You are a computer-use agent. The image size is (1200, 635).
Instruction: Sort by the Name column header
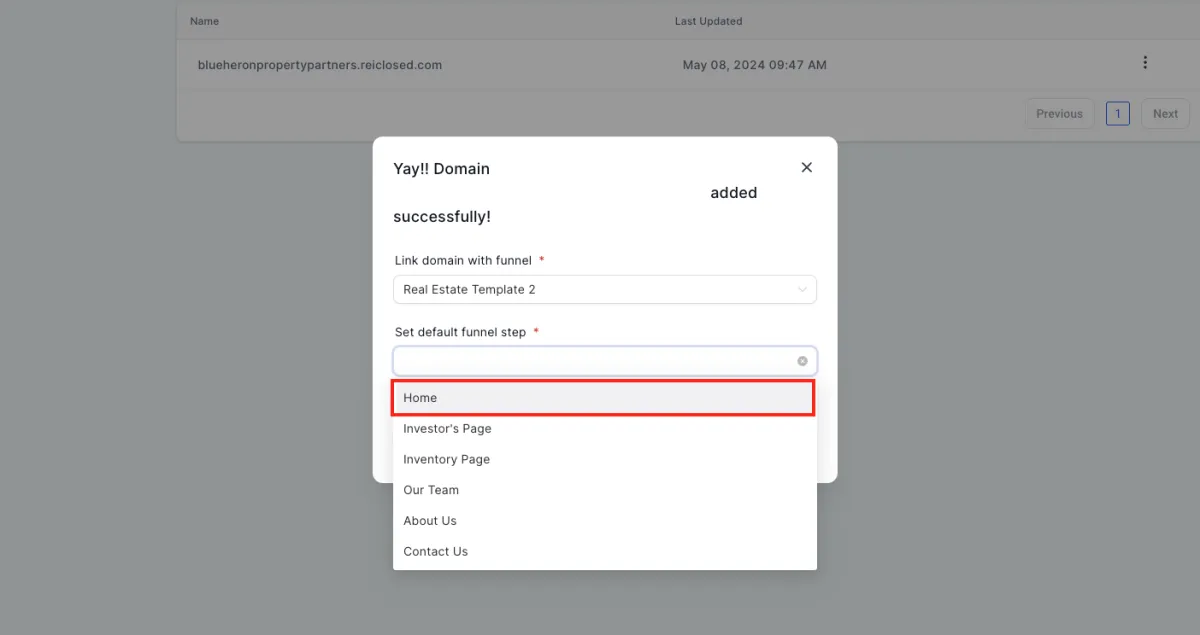[x=204, y=21]
